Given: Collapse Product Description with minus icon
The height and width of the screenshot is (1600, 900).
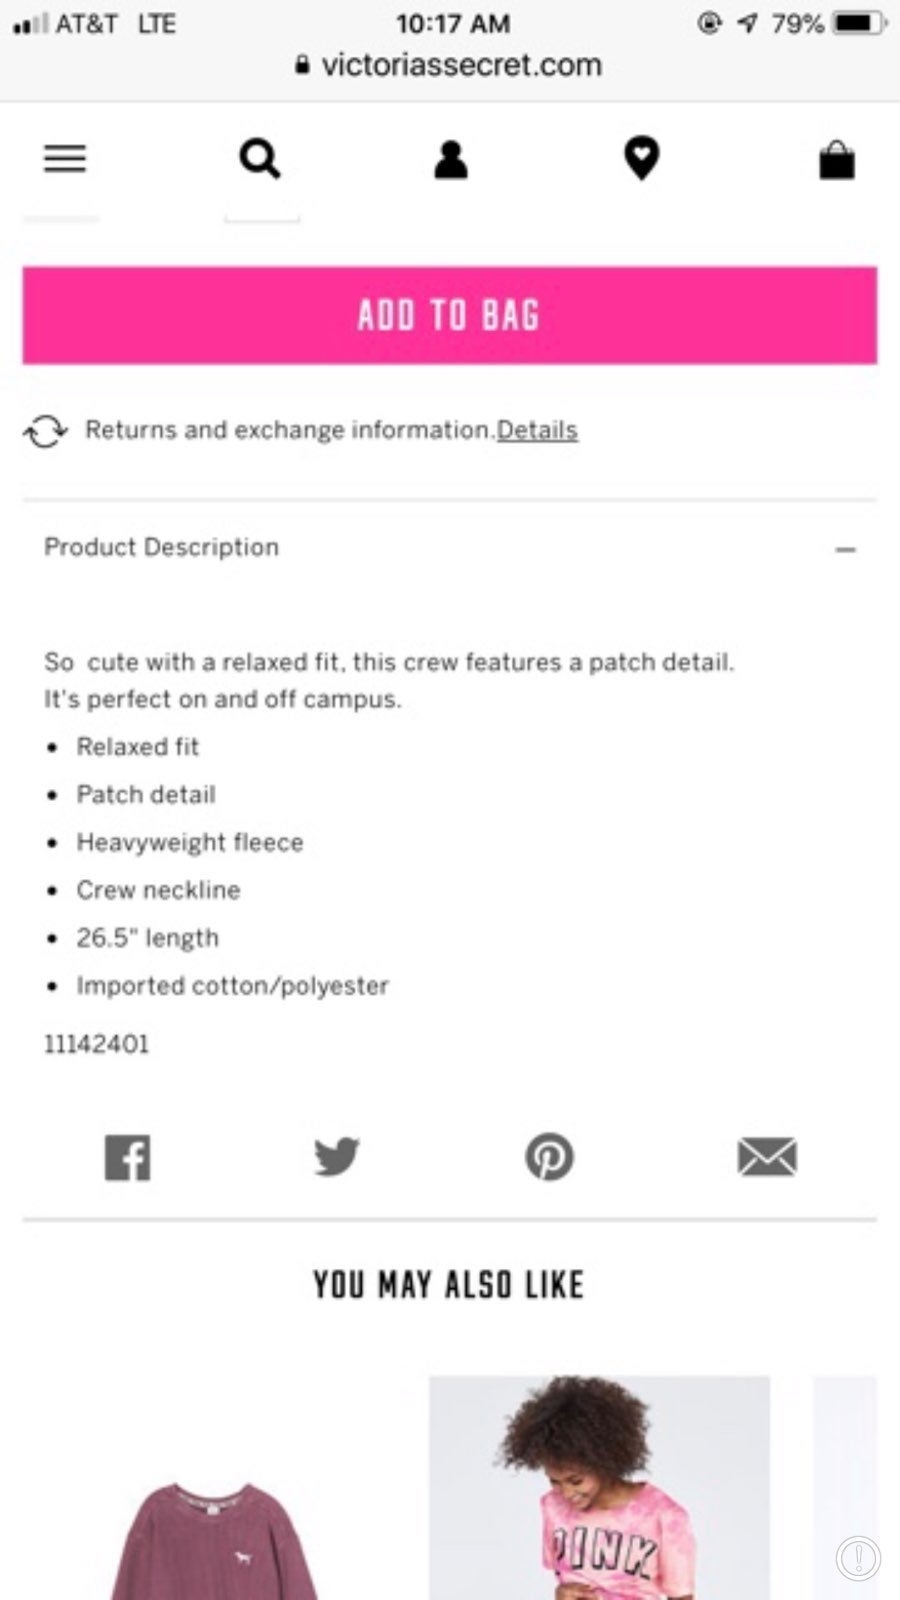Looking at the screenshot, I should coord(846,549).
